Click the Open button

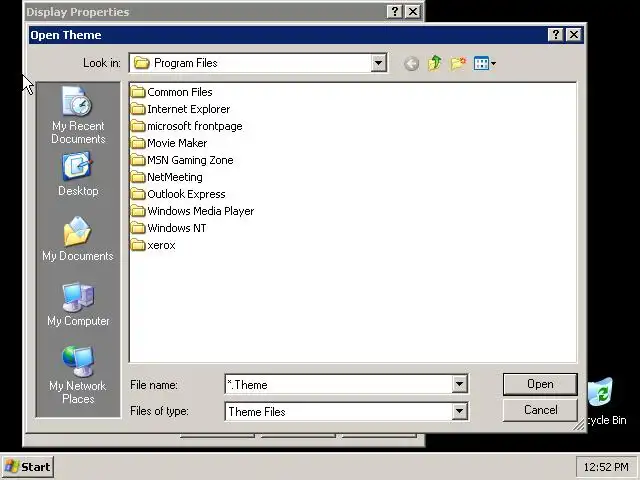[540, 384]
